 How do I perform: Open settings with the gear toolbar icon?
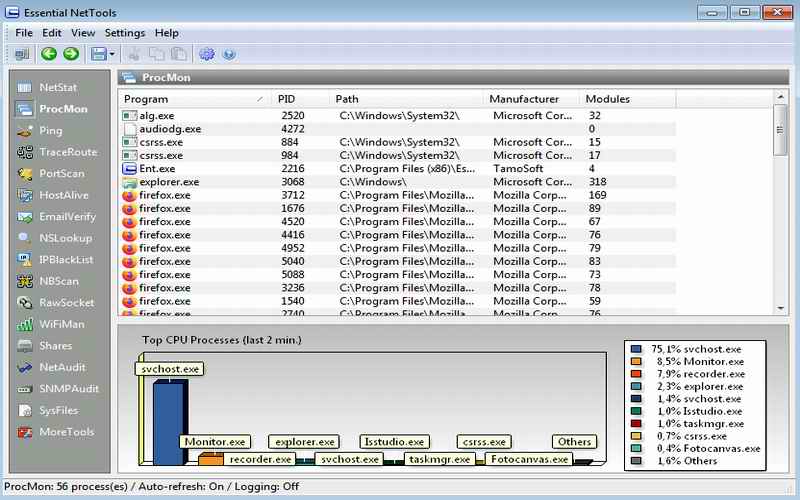click(x=207, y=54)
